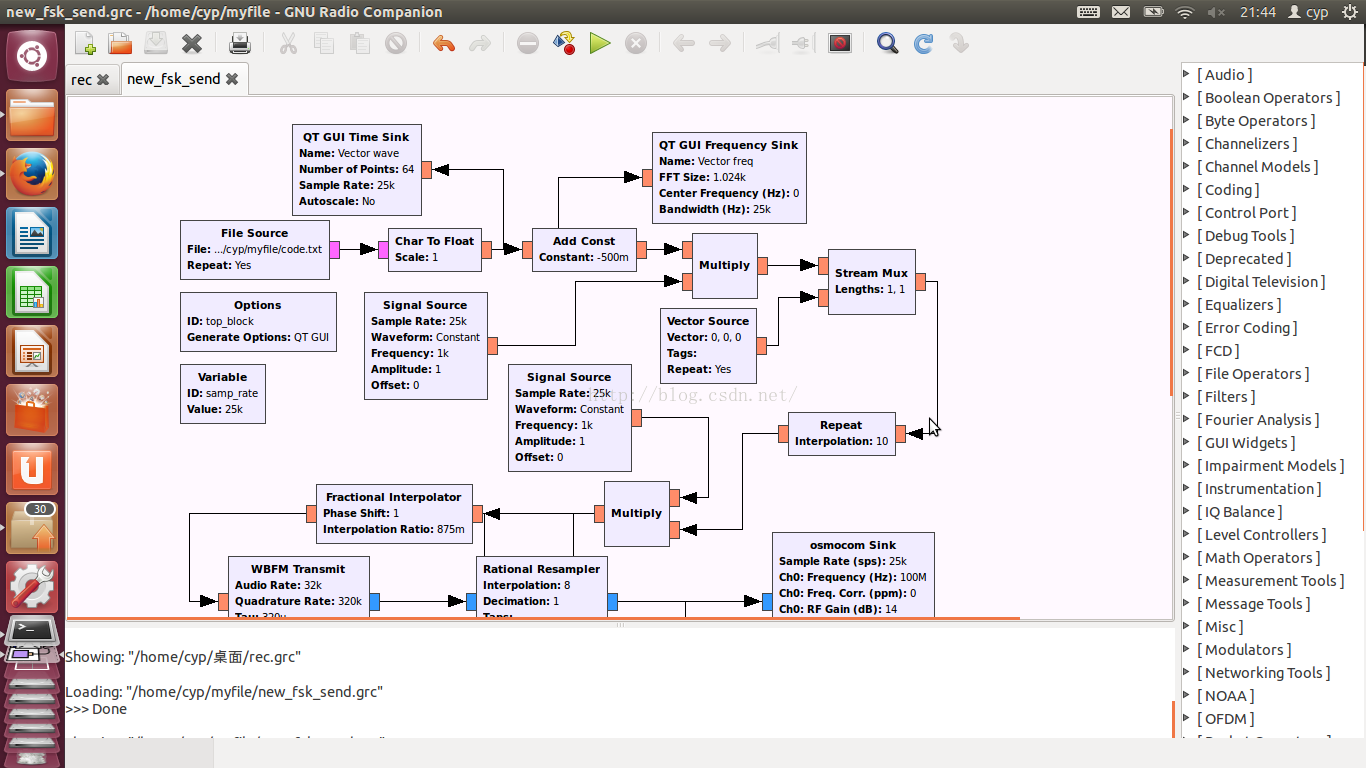Select the File Source block
Image resolution: width=1366 pixels, height=768 pixels.
pos(254,249)
